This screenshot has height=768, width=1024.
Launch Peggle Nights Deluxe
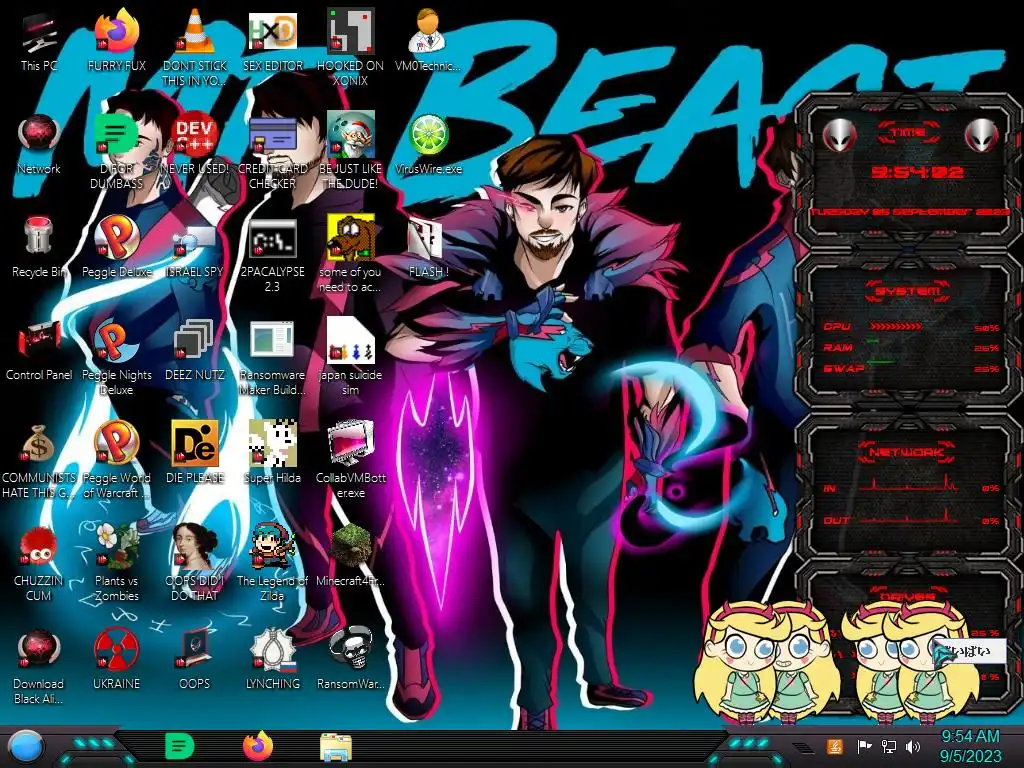(x=117, y=341)
